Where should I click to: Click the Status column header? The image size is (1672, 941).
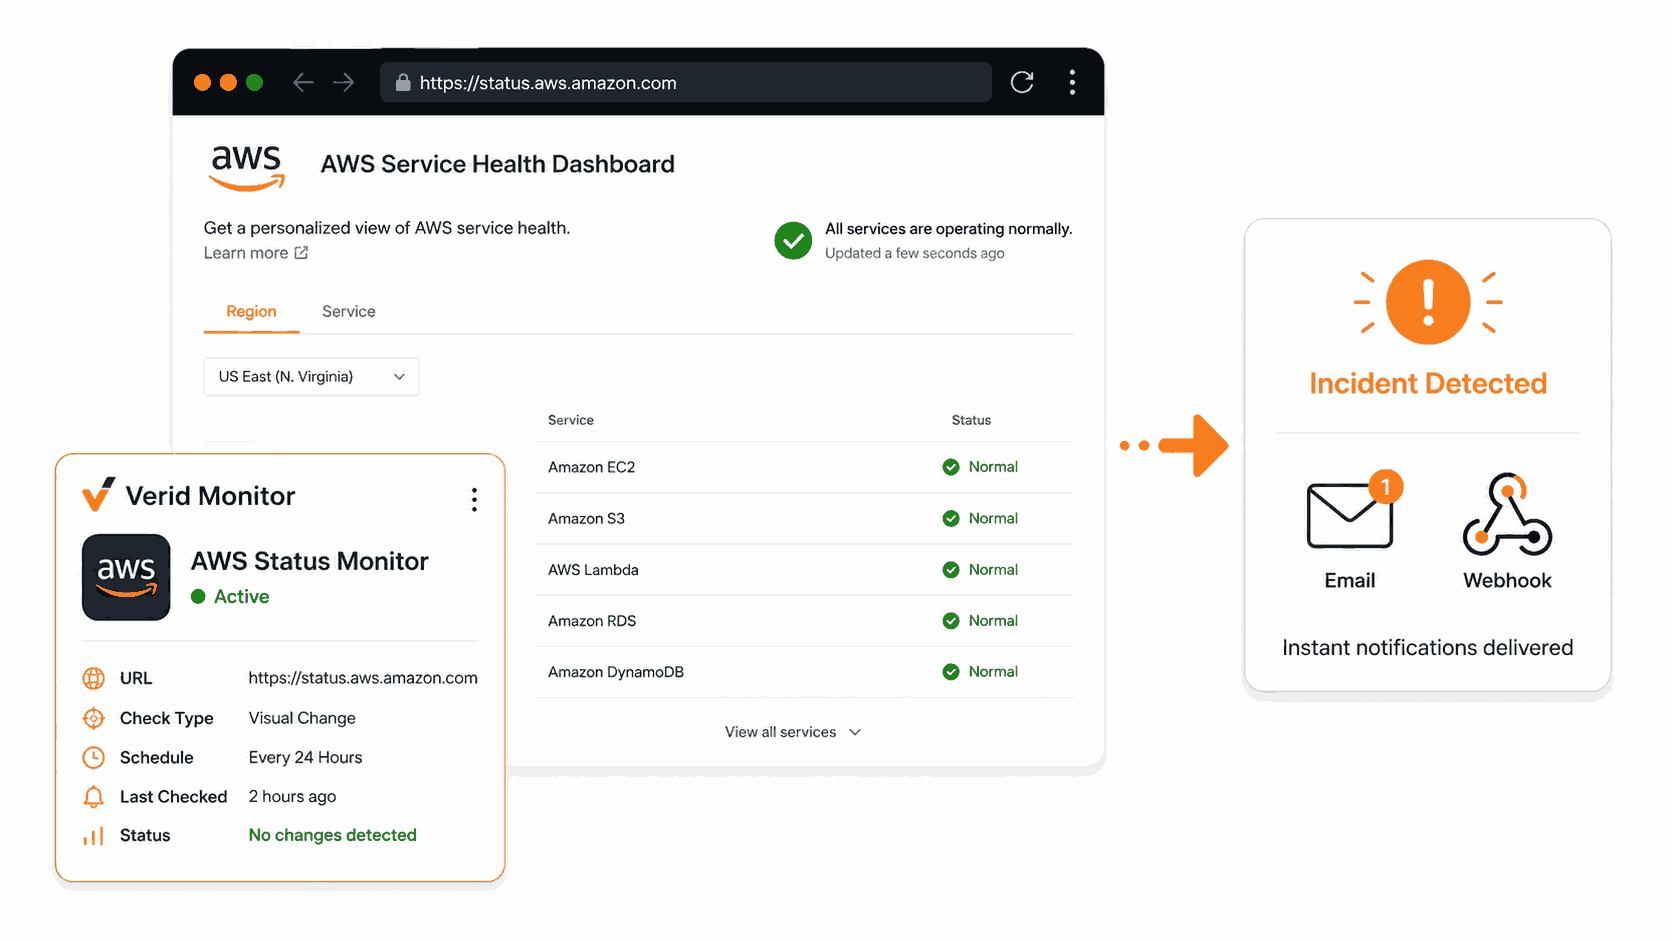click(971, 420)
